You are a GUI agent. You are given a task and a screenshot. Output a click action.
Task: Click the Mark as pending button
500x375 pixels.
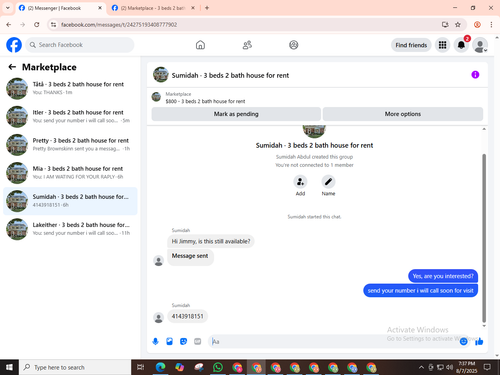tap(236, 114)
